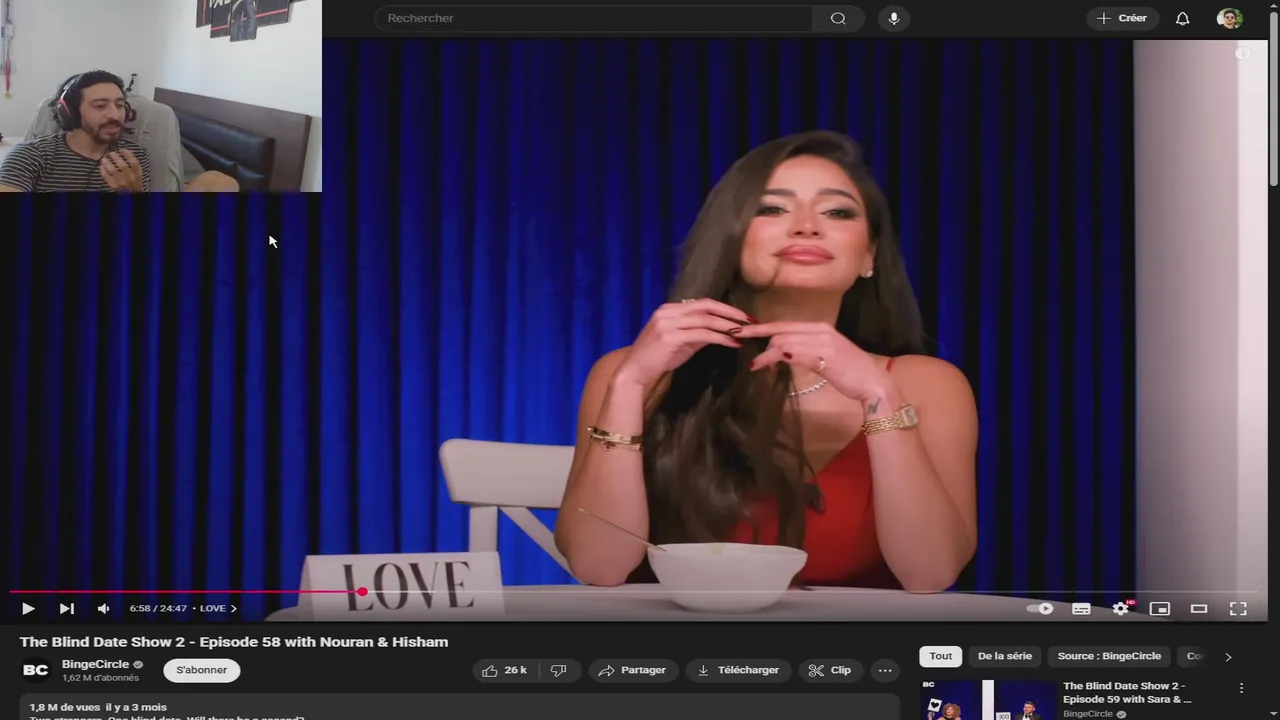Switch to miniplayer mode
The height and width of the screenshot is (720, 1280).
coord(1160,608)
